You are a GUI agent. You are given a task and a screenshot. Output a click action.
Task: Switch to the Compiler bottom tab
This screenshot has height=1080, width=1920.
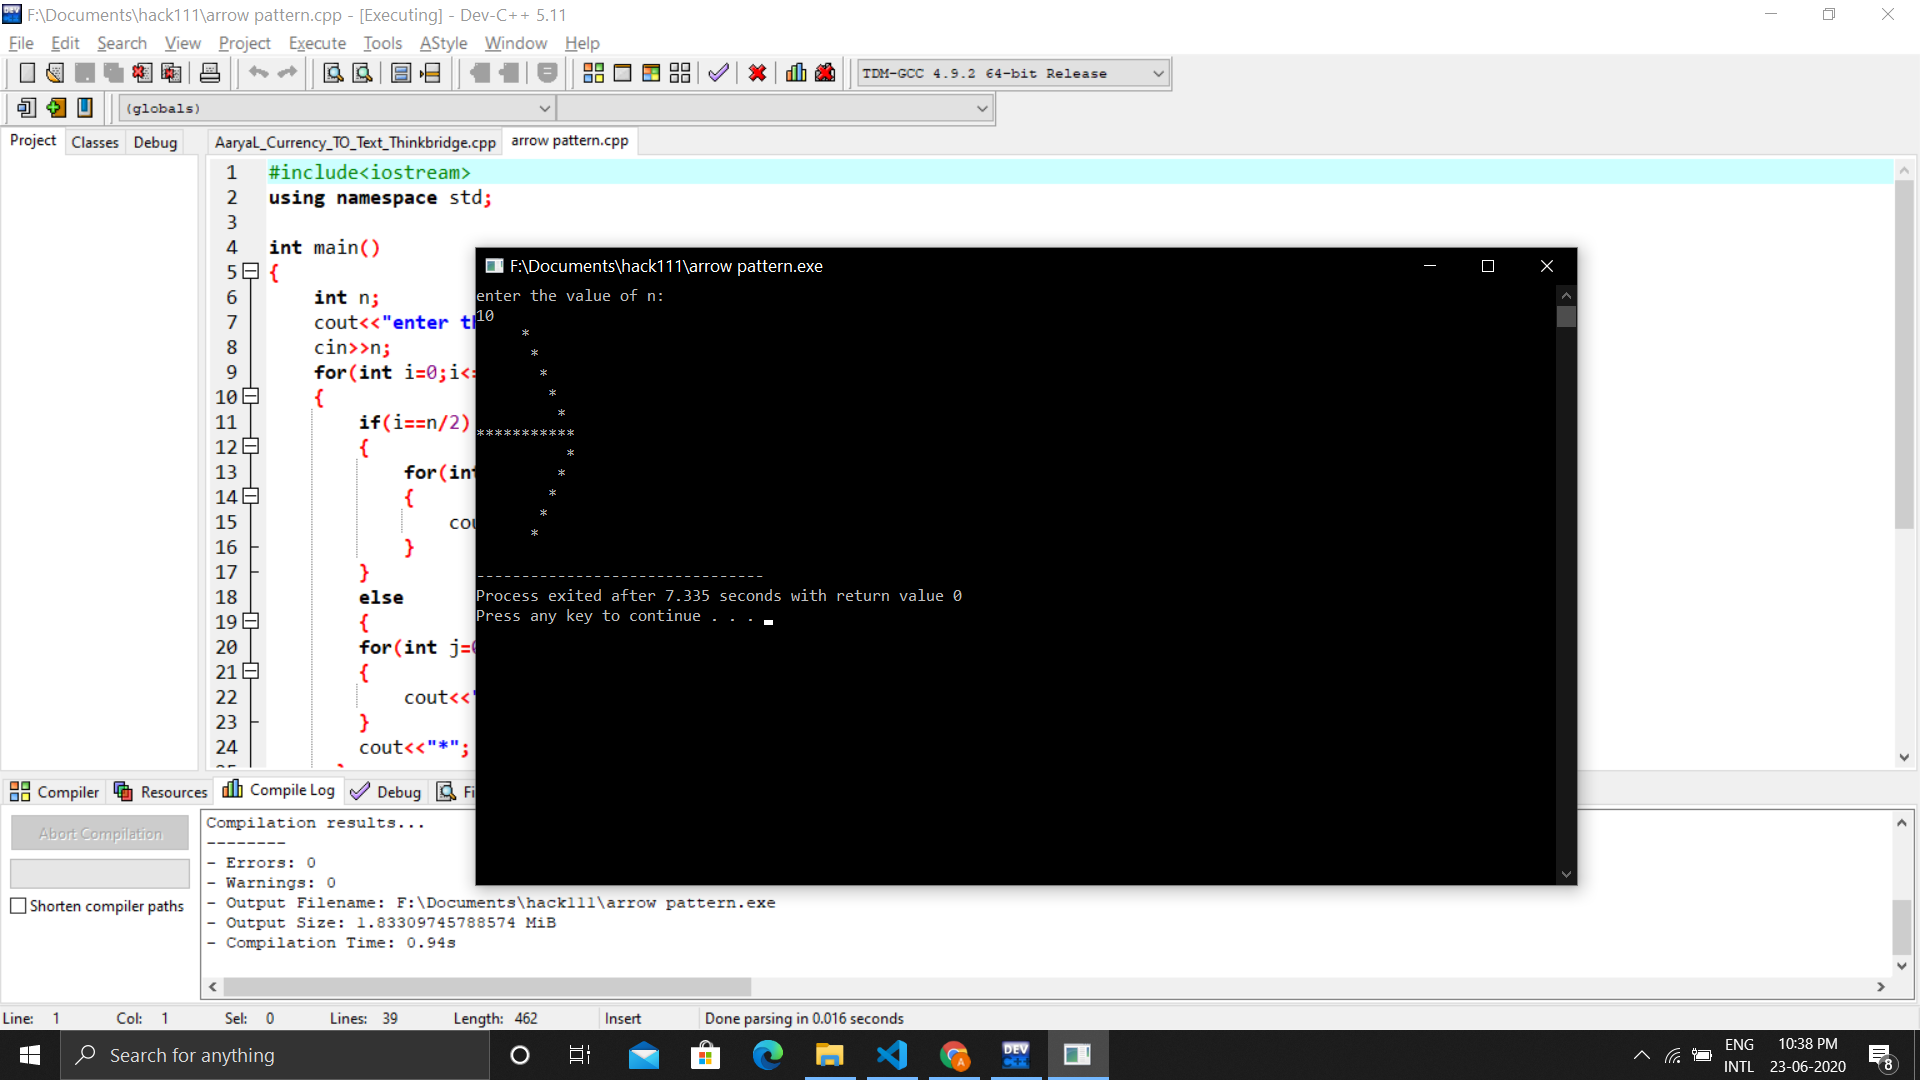point(55,792)
